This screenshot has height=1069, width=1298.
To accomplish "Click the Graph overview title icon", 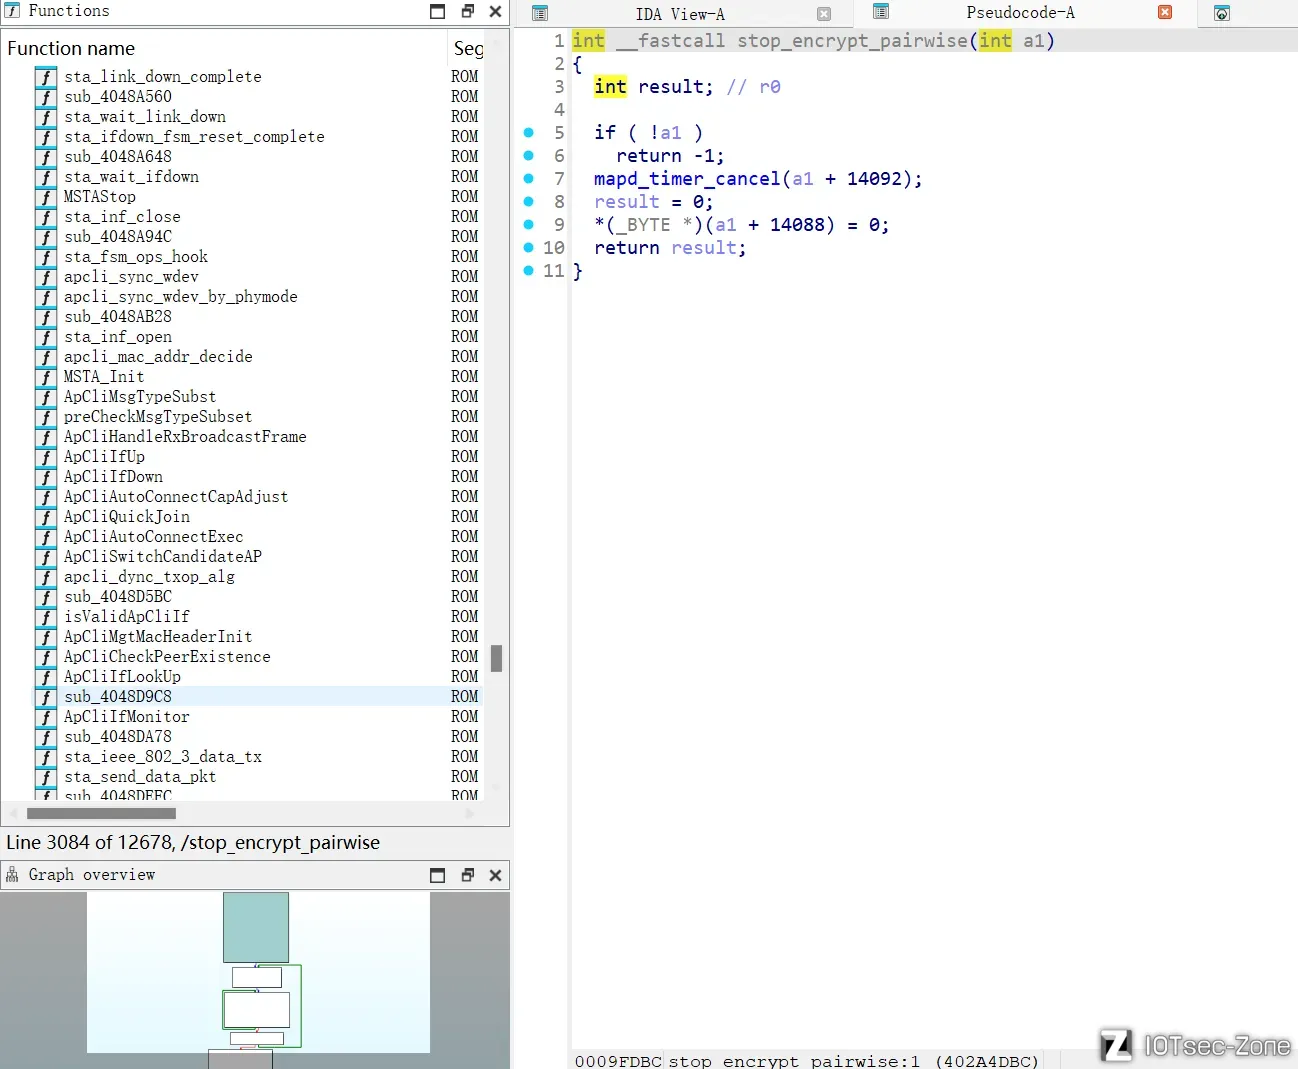I will (12, 875).
